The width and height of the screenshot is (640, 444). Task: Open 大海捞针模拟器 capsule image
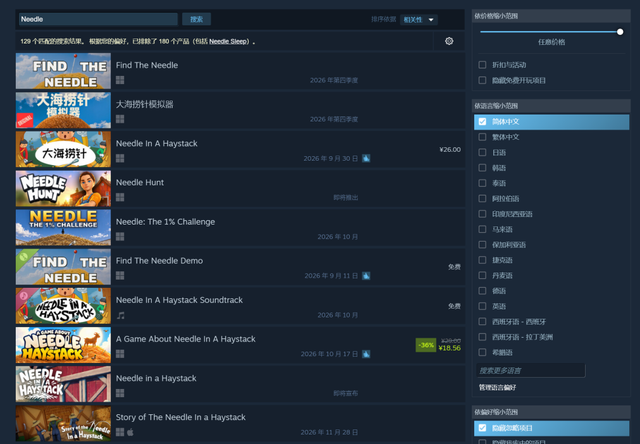(x=63, y=110)
